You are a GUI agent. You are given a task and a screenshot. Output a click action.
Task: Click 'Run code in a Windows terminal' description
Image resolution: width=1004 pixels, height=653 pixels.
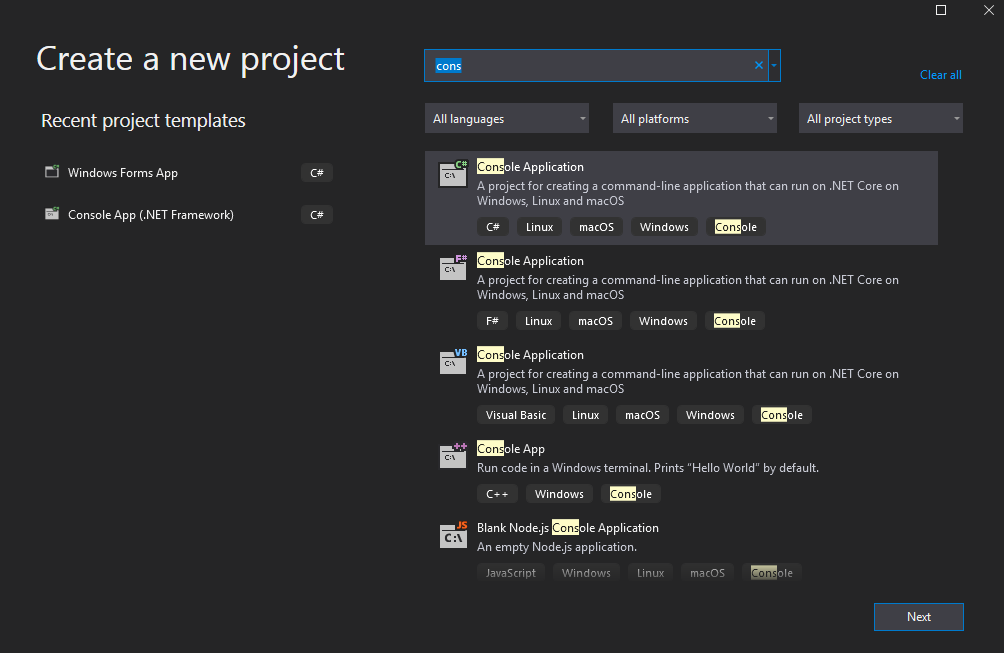coord(647,468)
